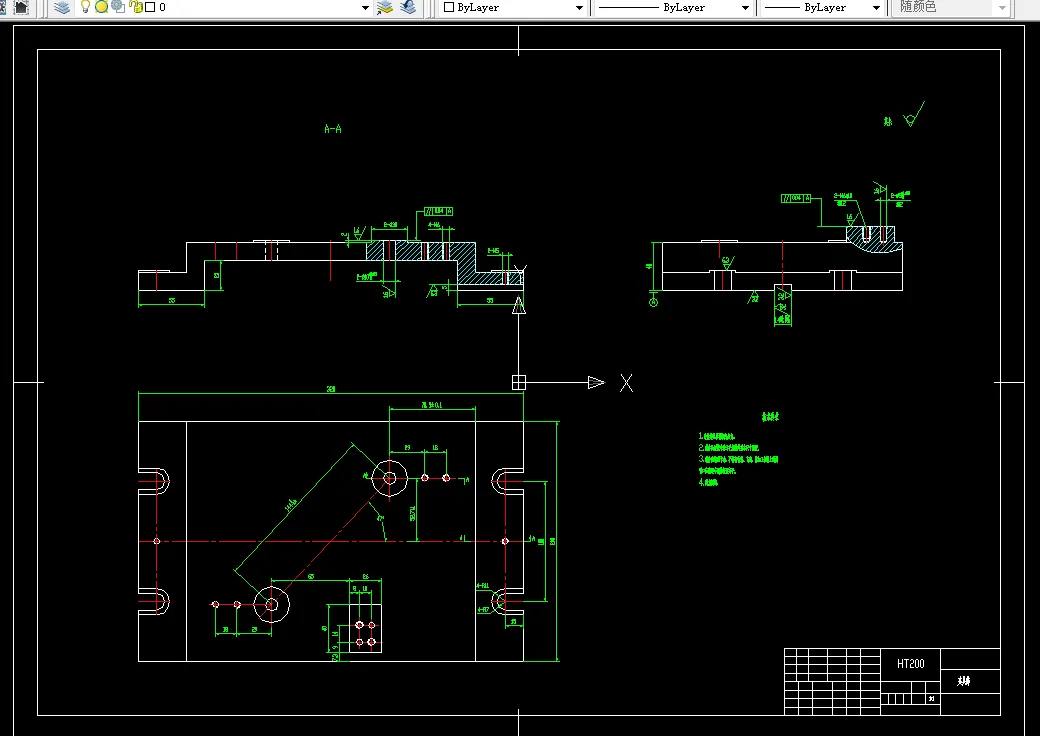Click the Layer Previous icon
This screenshot has width=1040, height=736.
[x=409, y=7]
